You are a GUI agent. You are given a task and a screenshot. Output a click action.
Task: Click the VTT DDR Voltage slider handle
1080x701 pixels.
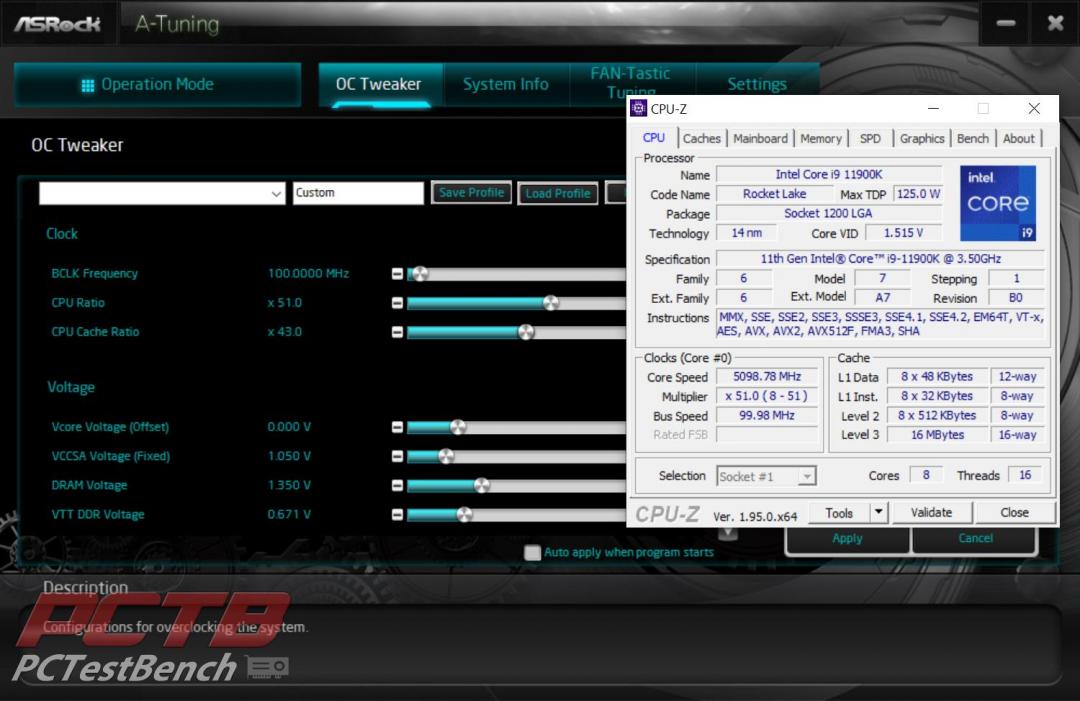coord(464,515)
